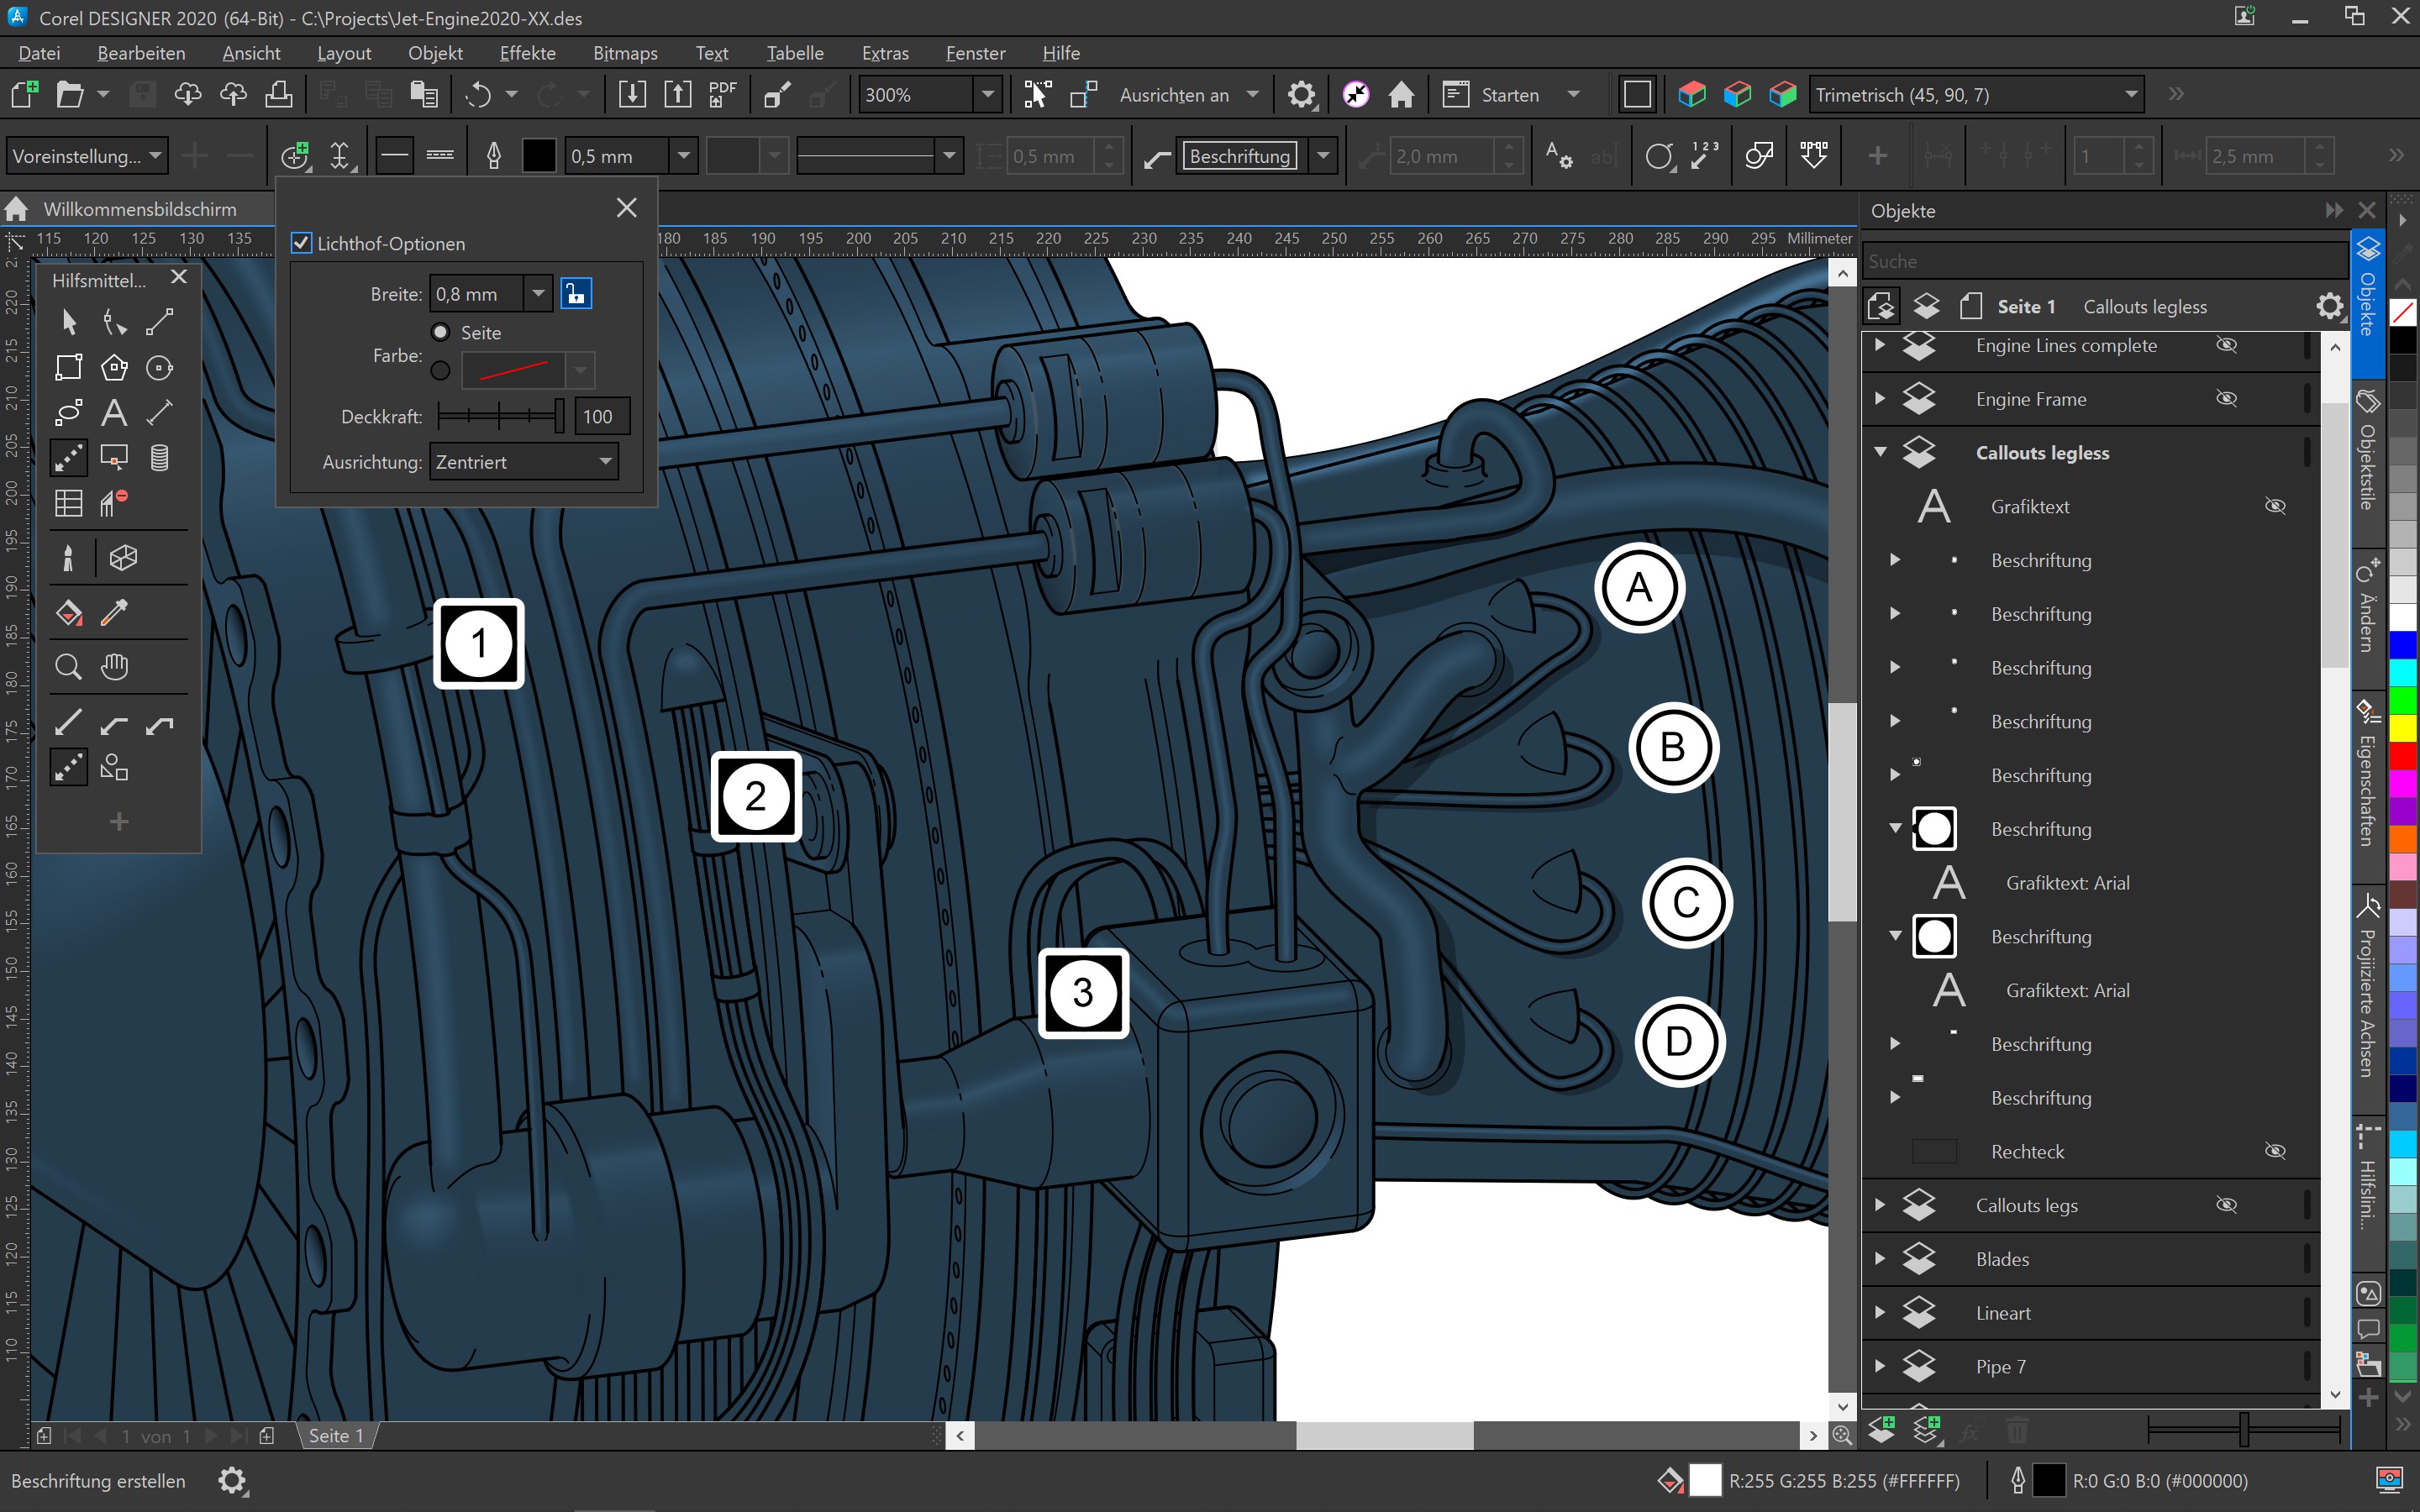Open the zoom level 300% dropdown
This screenshot has height=1512, width=2420.
tap(987, 95)
